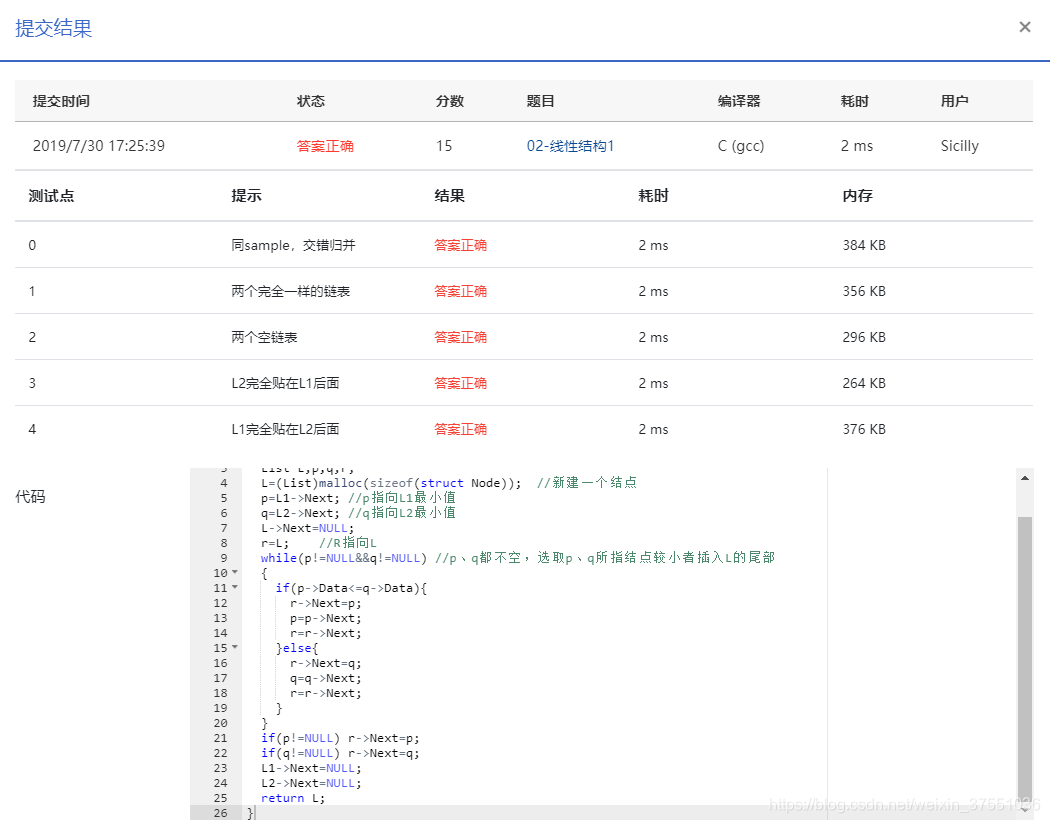Click memory value 296 KB
Viewport: 1050px width, 823px height.
tap(864, 338)
